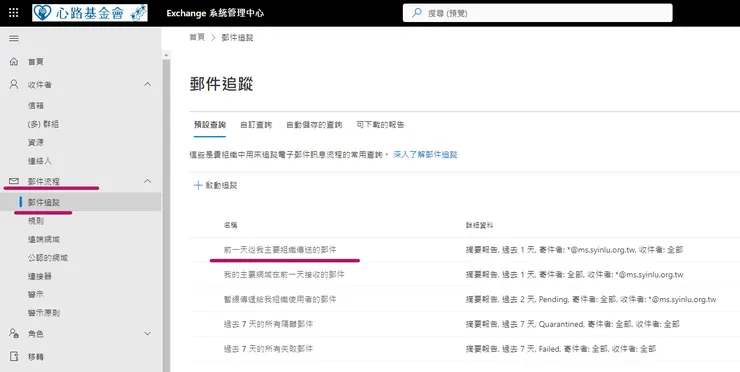The width and height of the screenshot is (740, 372).
Task: Open query 暫緩傳送給我組織使用者的郵件
Action: point(280,299)
